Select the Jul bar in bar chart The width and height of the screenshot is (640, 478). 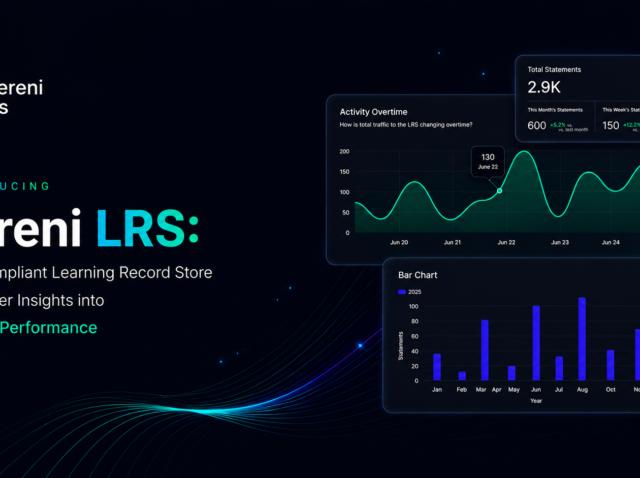559,368
